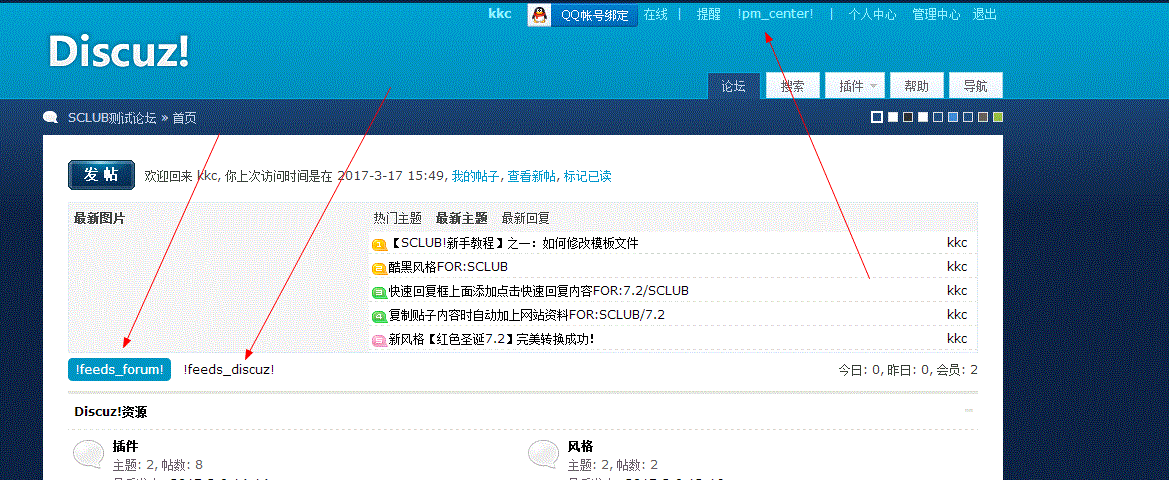The height and width of the screenshot is (480, 1169).
Task: Click the pink number 5 icon before 新风格
Action: tap(379, 341)
